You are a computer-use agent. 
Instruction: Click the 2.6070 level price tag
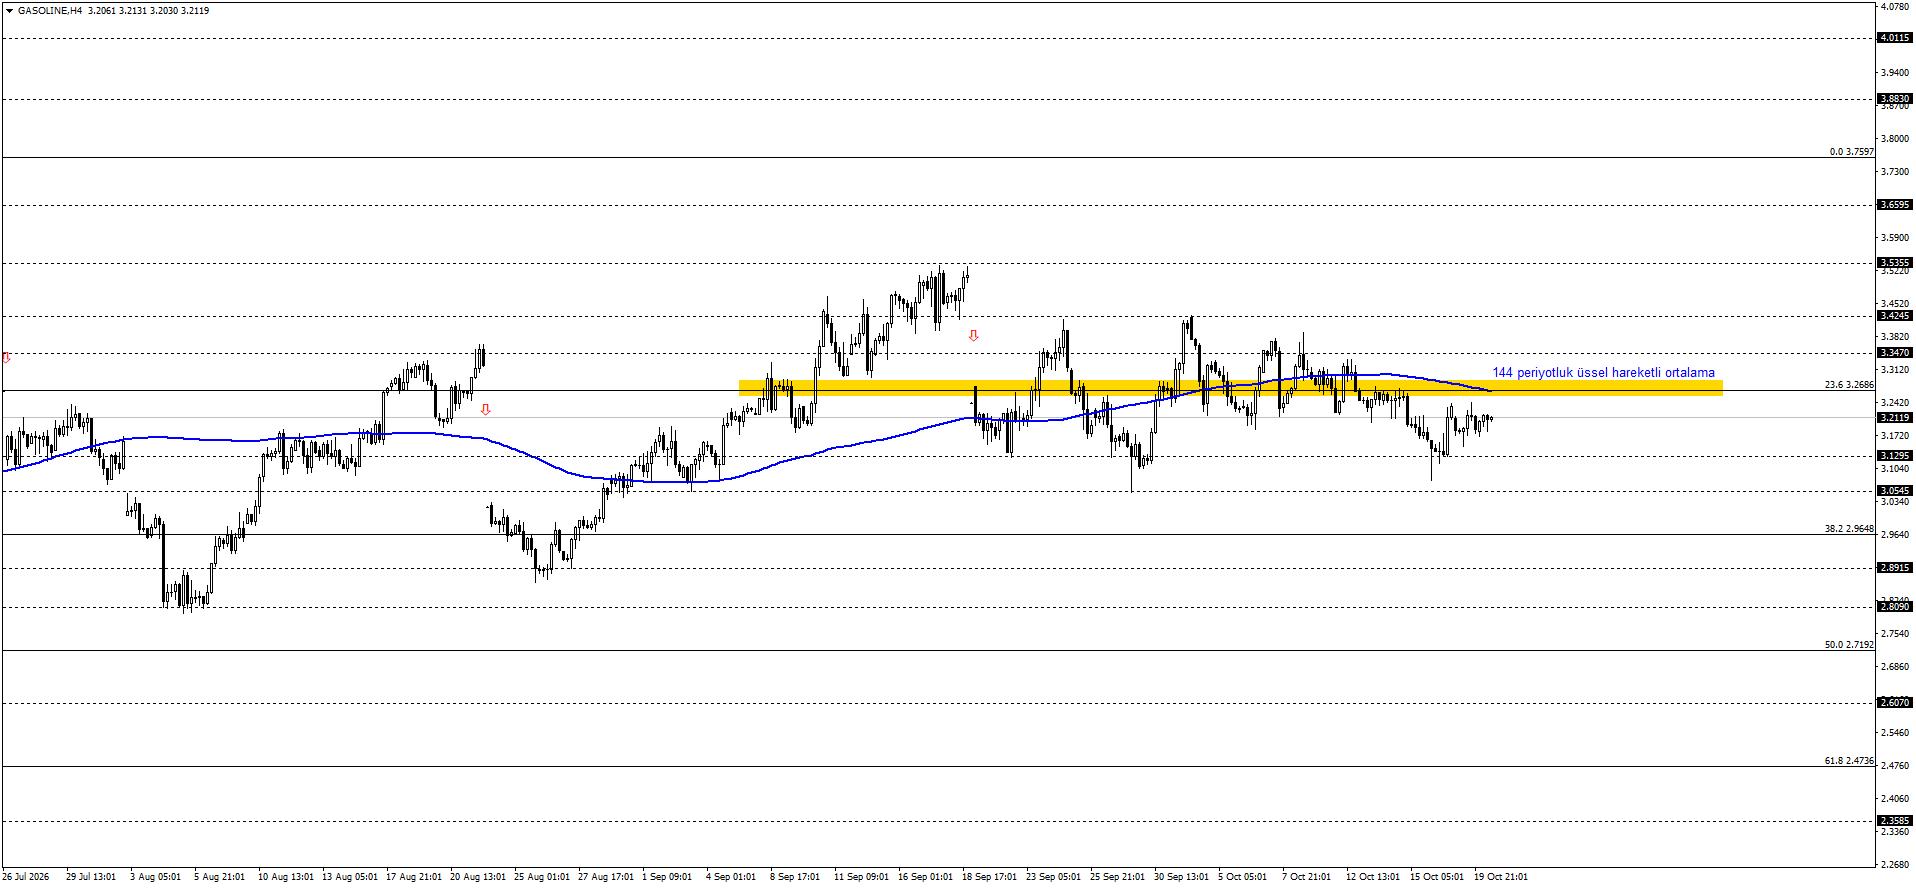click(1895, 703)
